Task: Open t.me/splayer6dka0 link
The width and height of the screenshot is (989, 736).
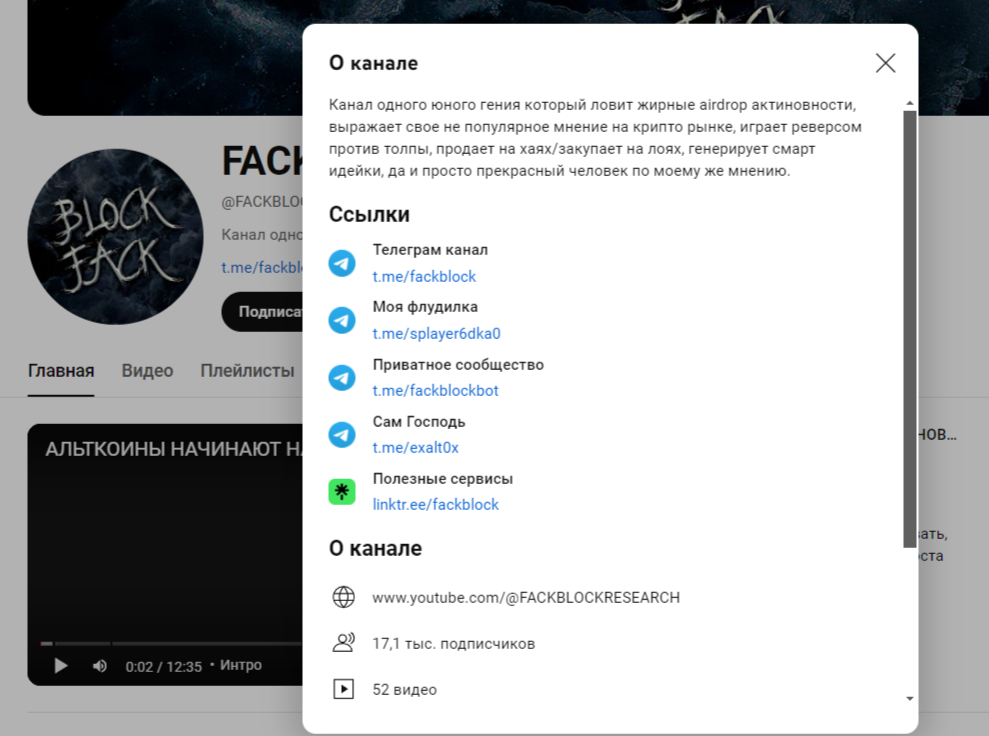Action: click(x=436, y=333)
